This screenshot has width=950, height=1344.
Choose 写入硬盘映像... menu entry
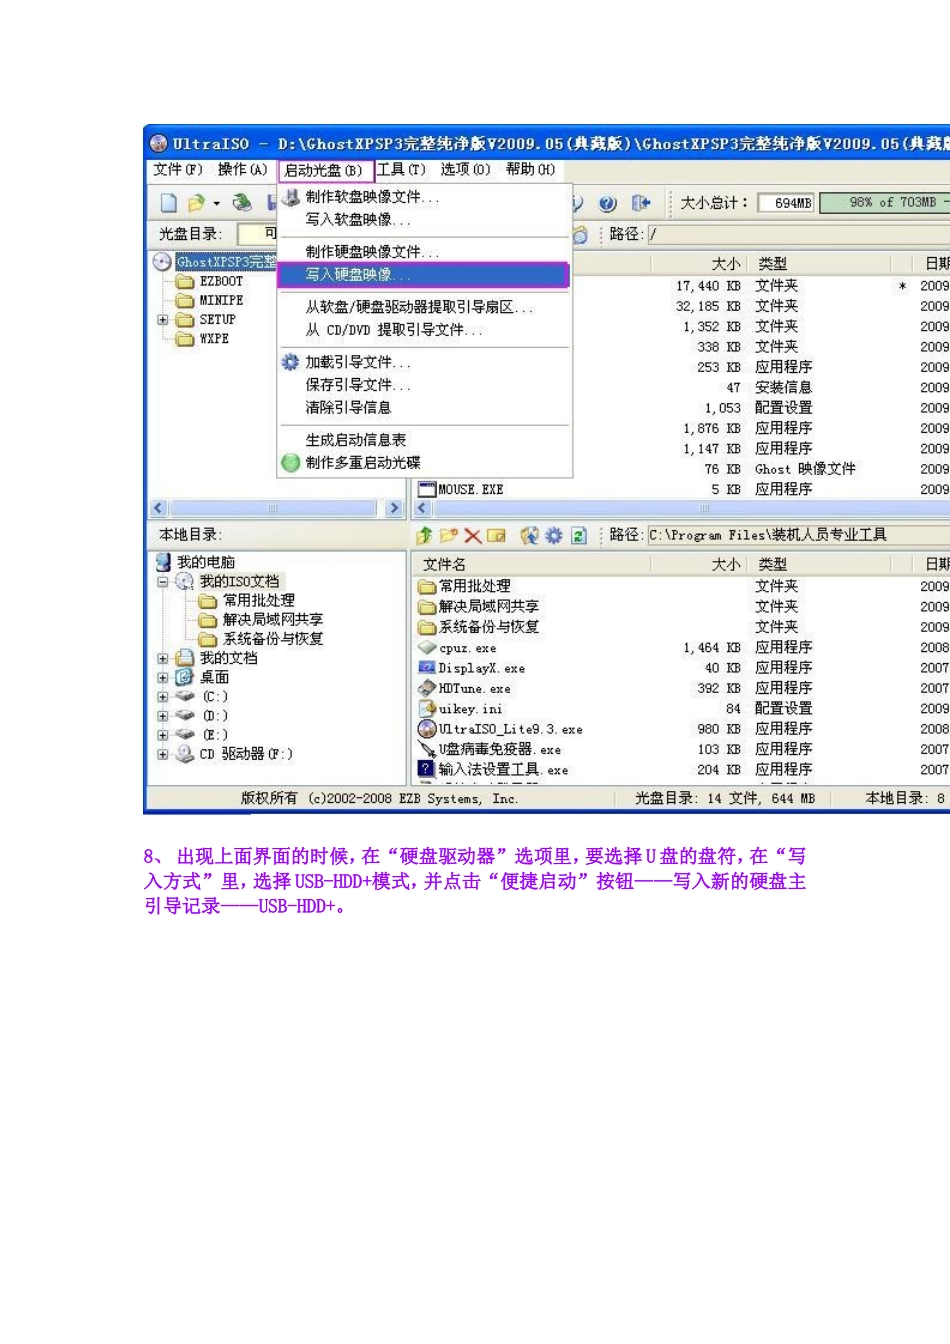pyautogui.click(x=423, y=274)
